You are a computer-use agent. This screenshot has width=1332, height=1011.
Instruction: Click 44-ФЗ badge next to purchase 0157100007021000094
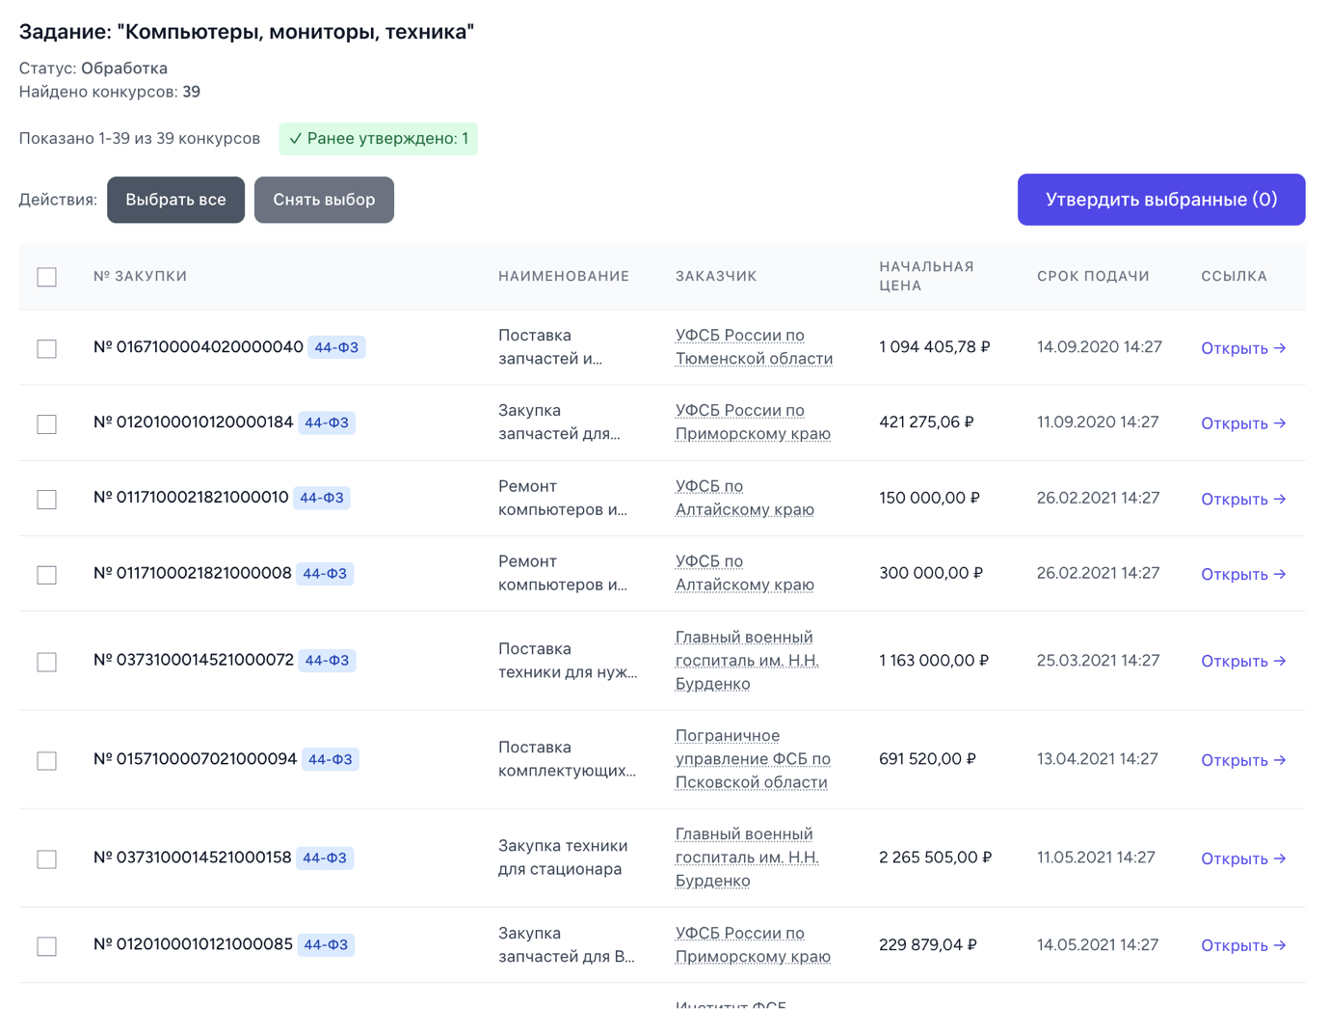coord(330,759)
